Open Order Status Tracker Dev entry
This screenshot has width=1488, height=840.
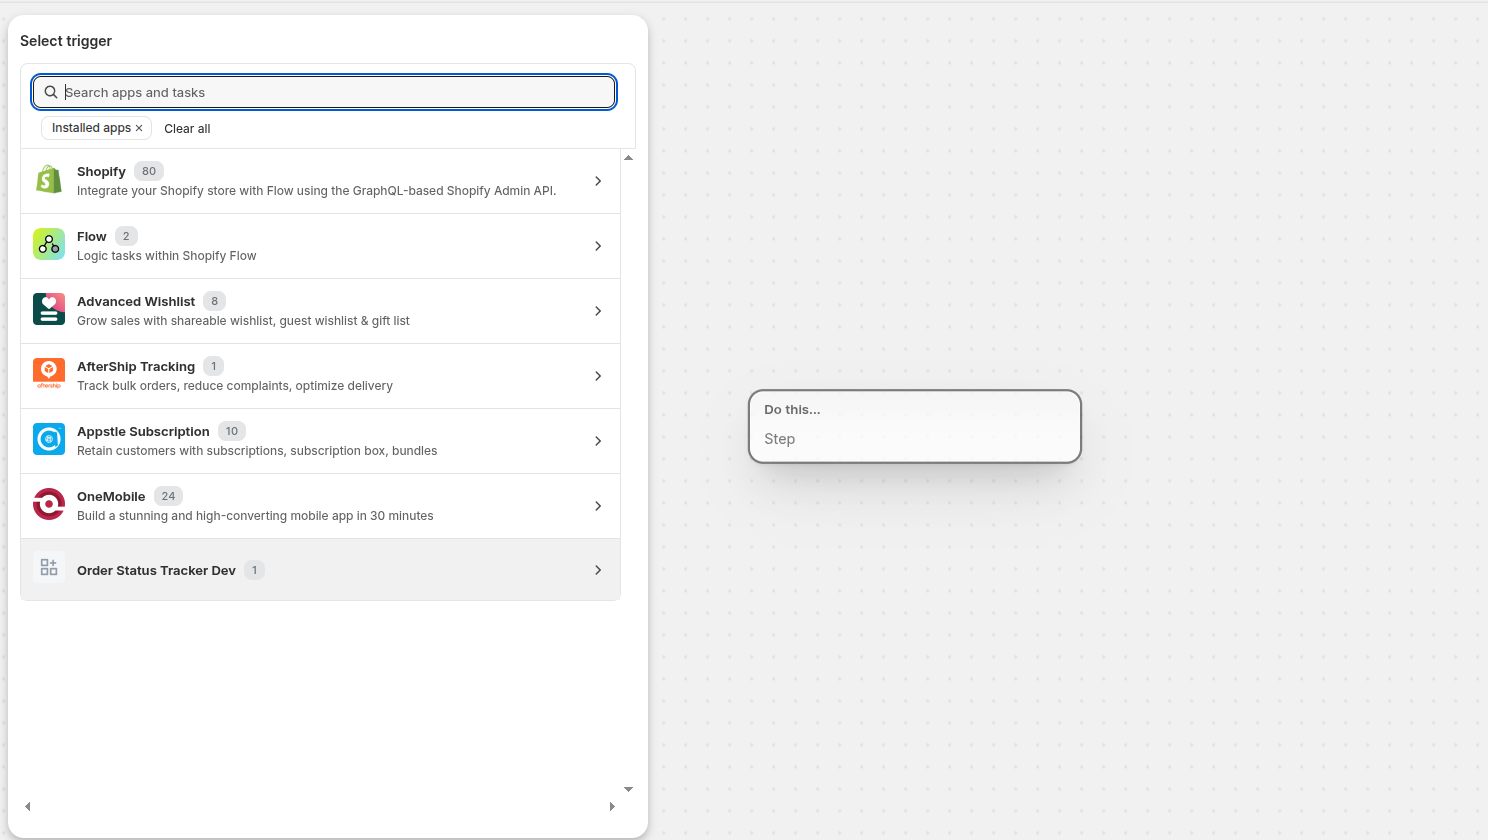tap(320, 570)
